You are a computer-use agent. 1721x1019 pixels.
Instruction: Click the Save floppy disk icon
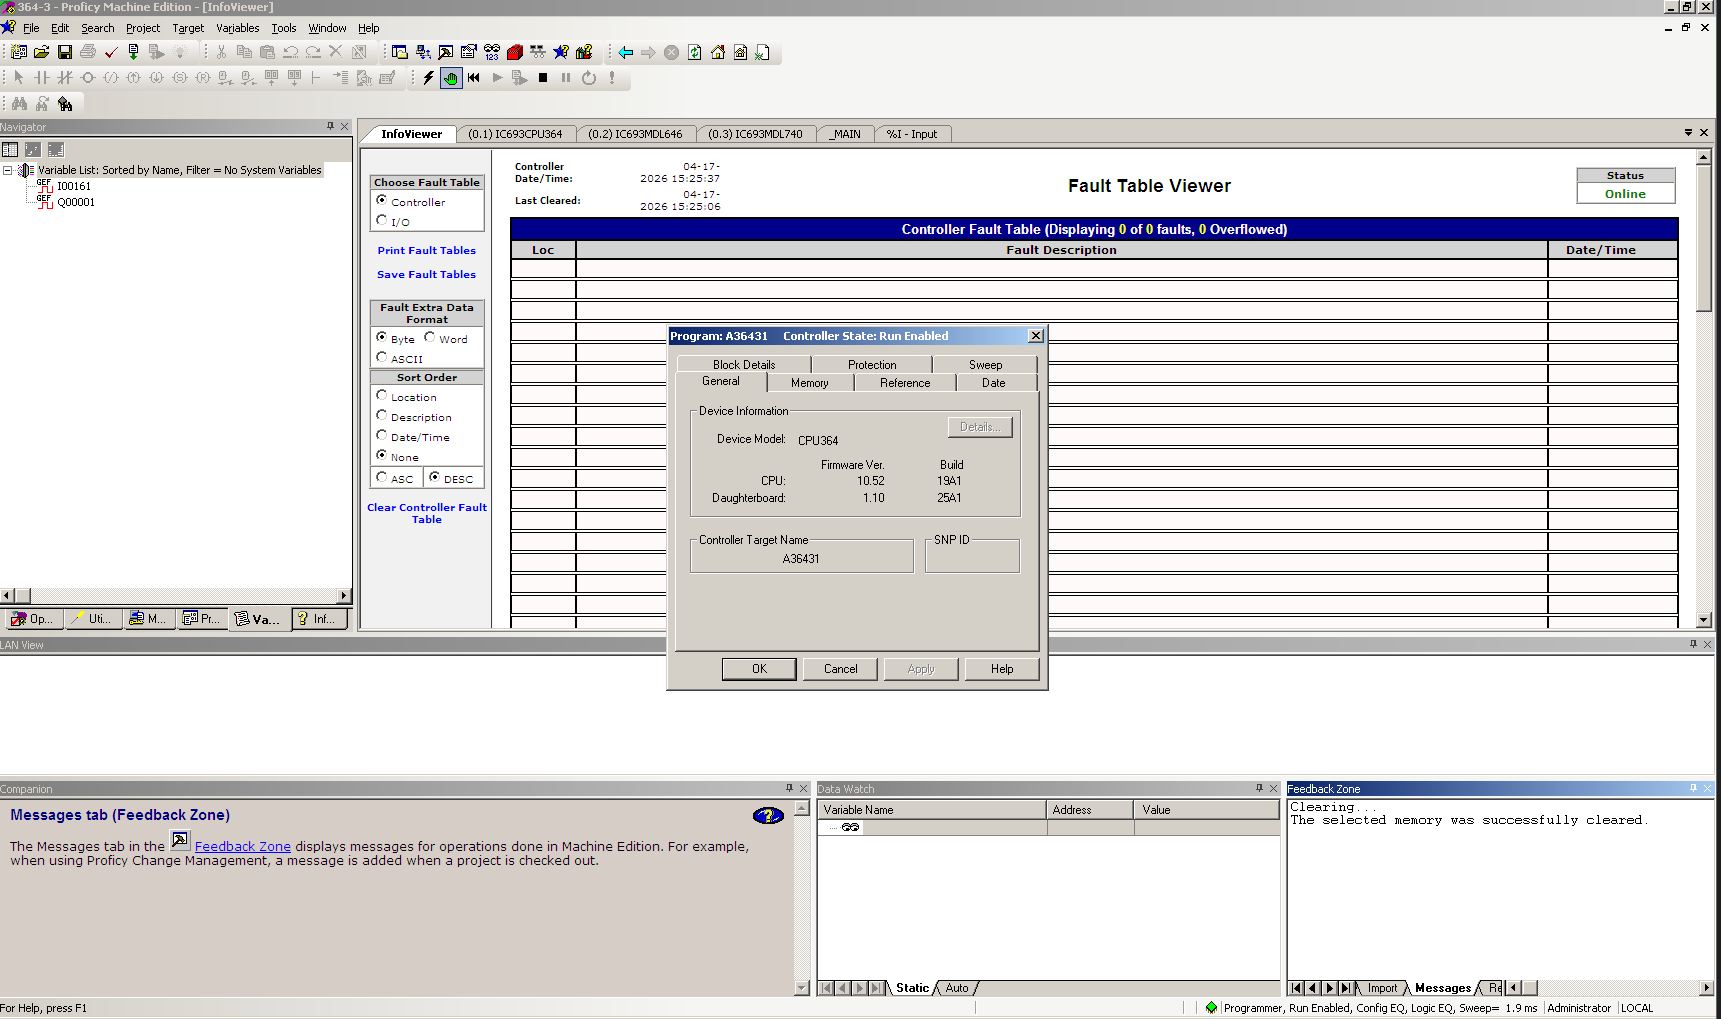tap(65, 52)
